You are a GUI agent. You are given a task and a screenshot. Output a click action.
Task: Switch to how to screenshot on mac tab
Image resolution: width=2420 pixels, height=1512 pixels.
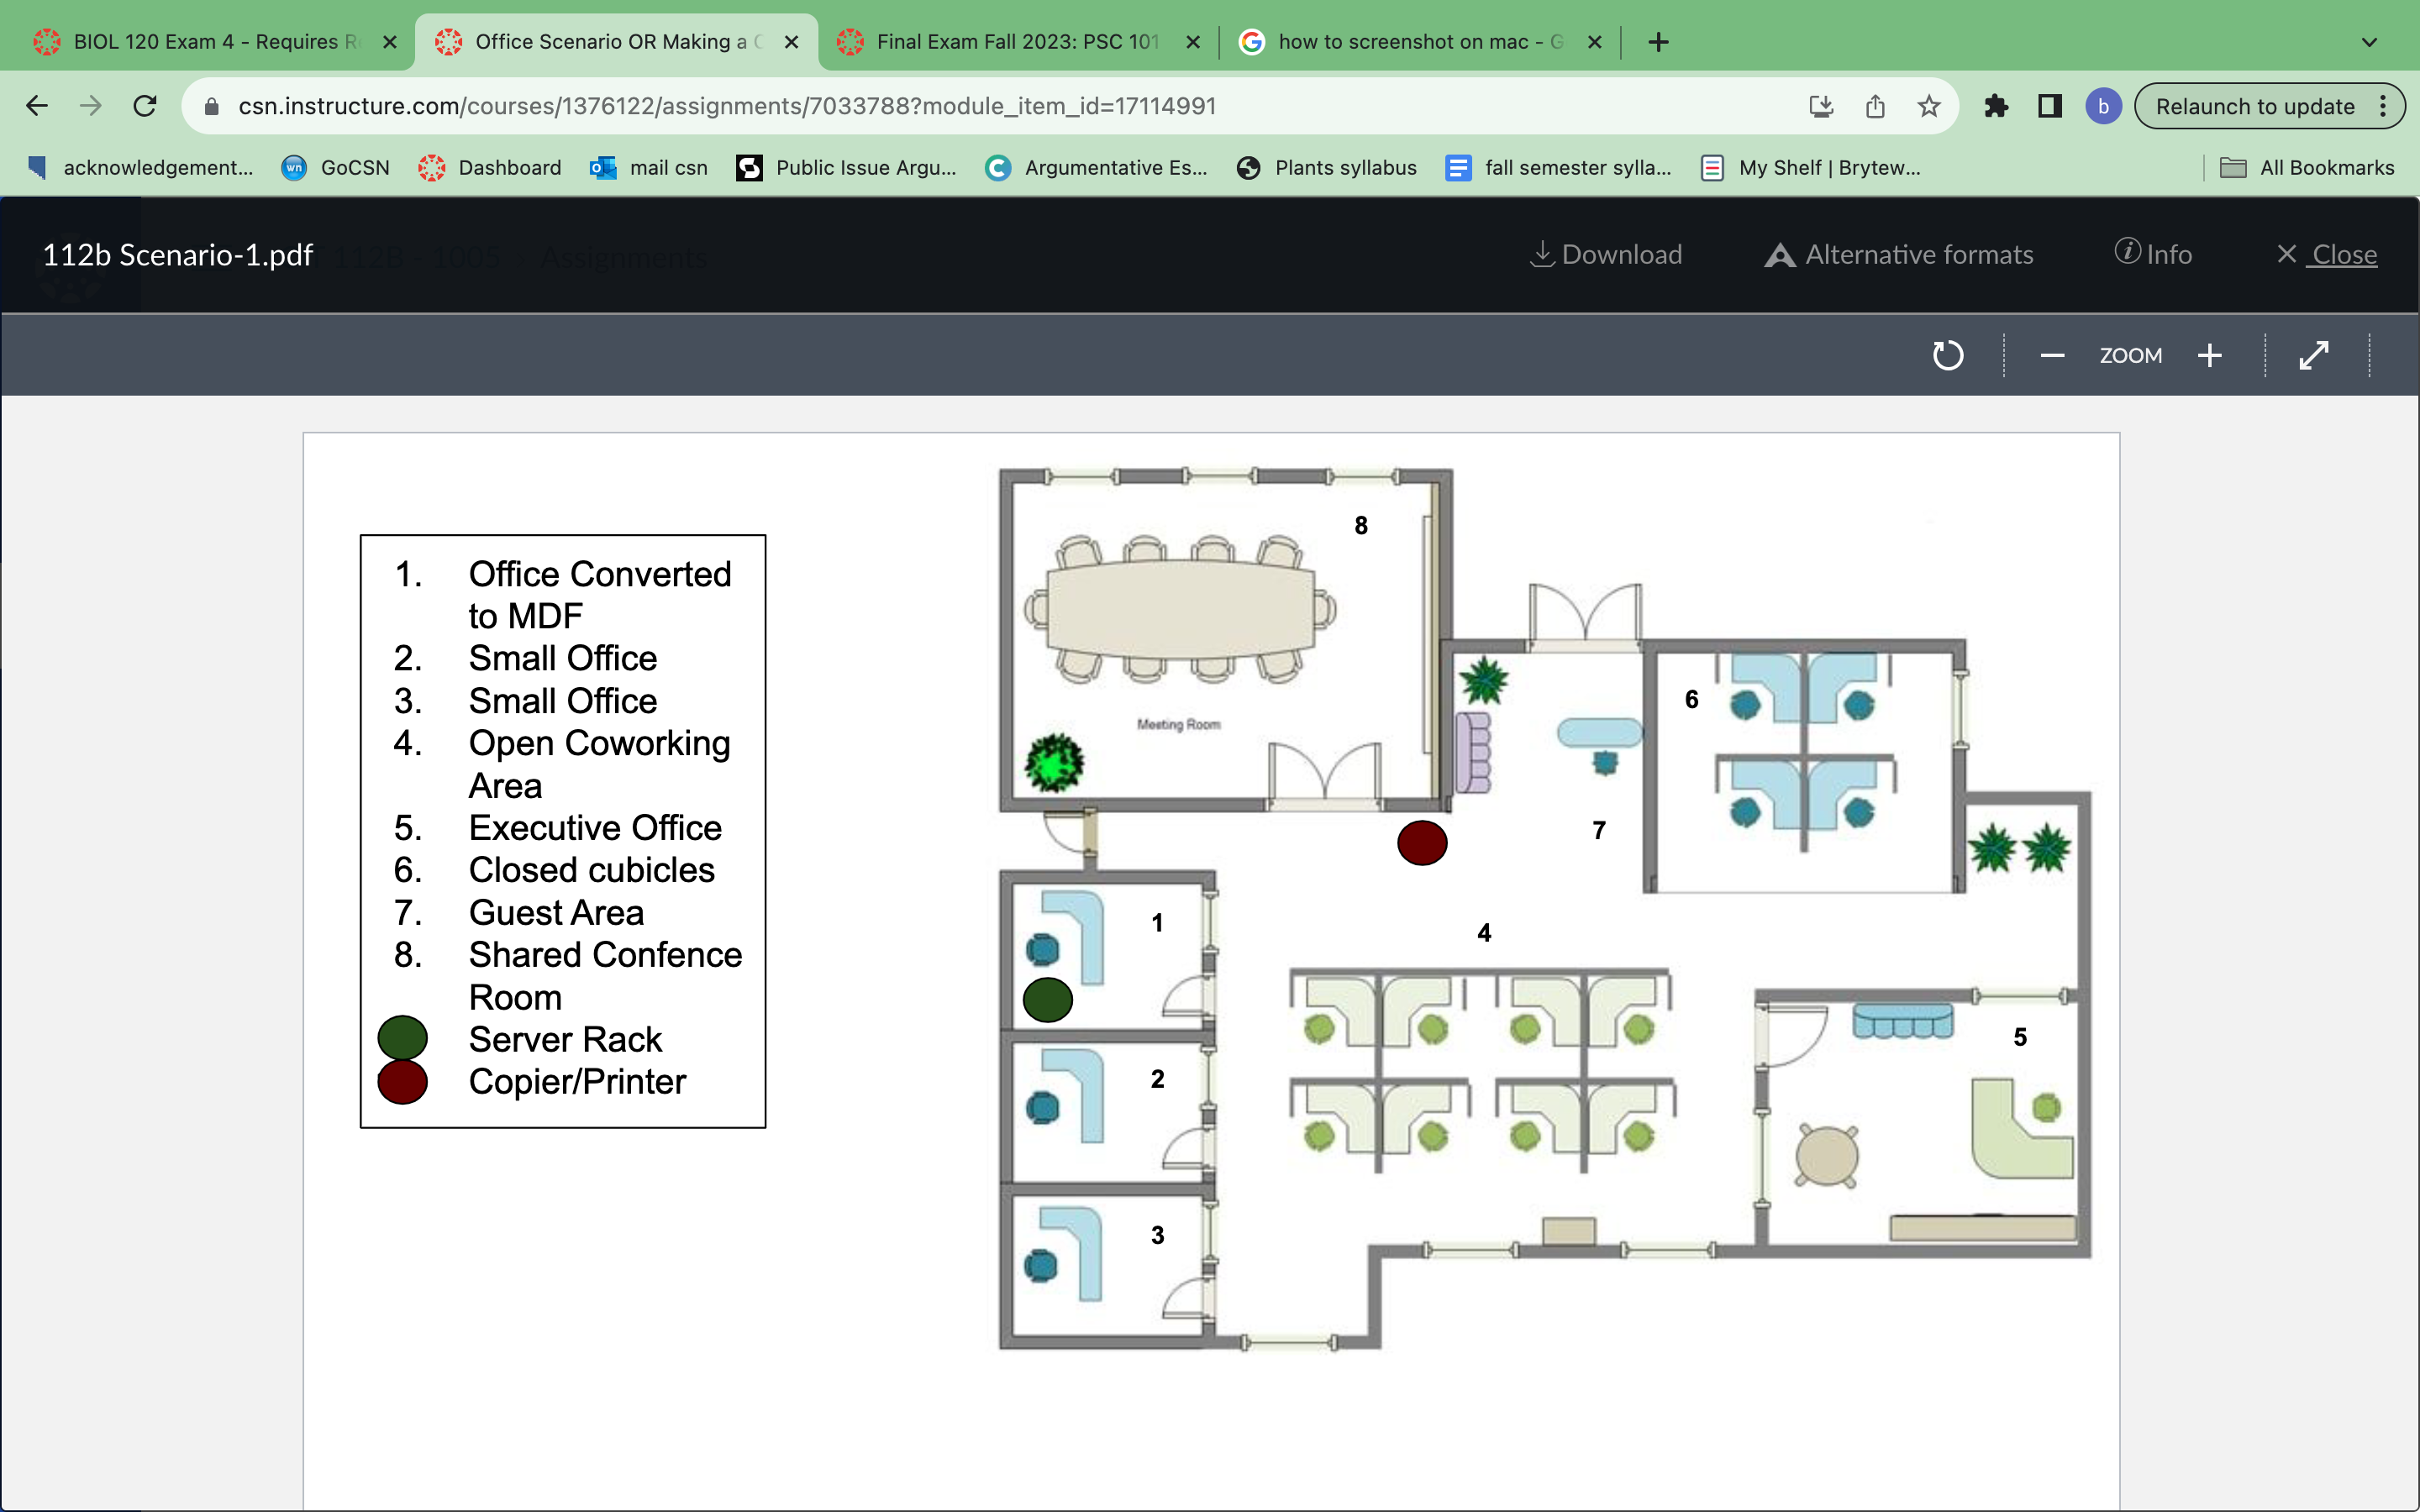pyautogui.click(x=1418, y=42)
